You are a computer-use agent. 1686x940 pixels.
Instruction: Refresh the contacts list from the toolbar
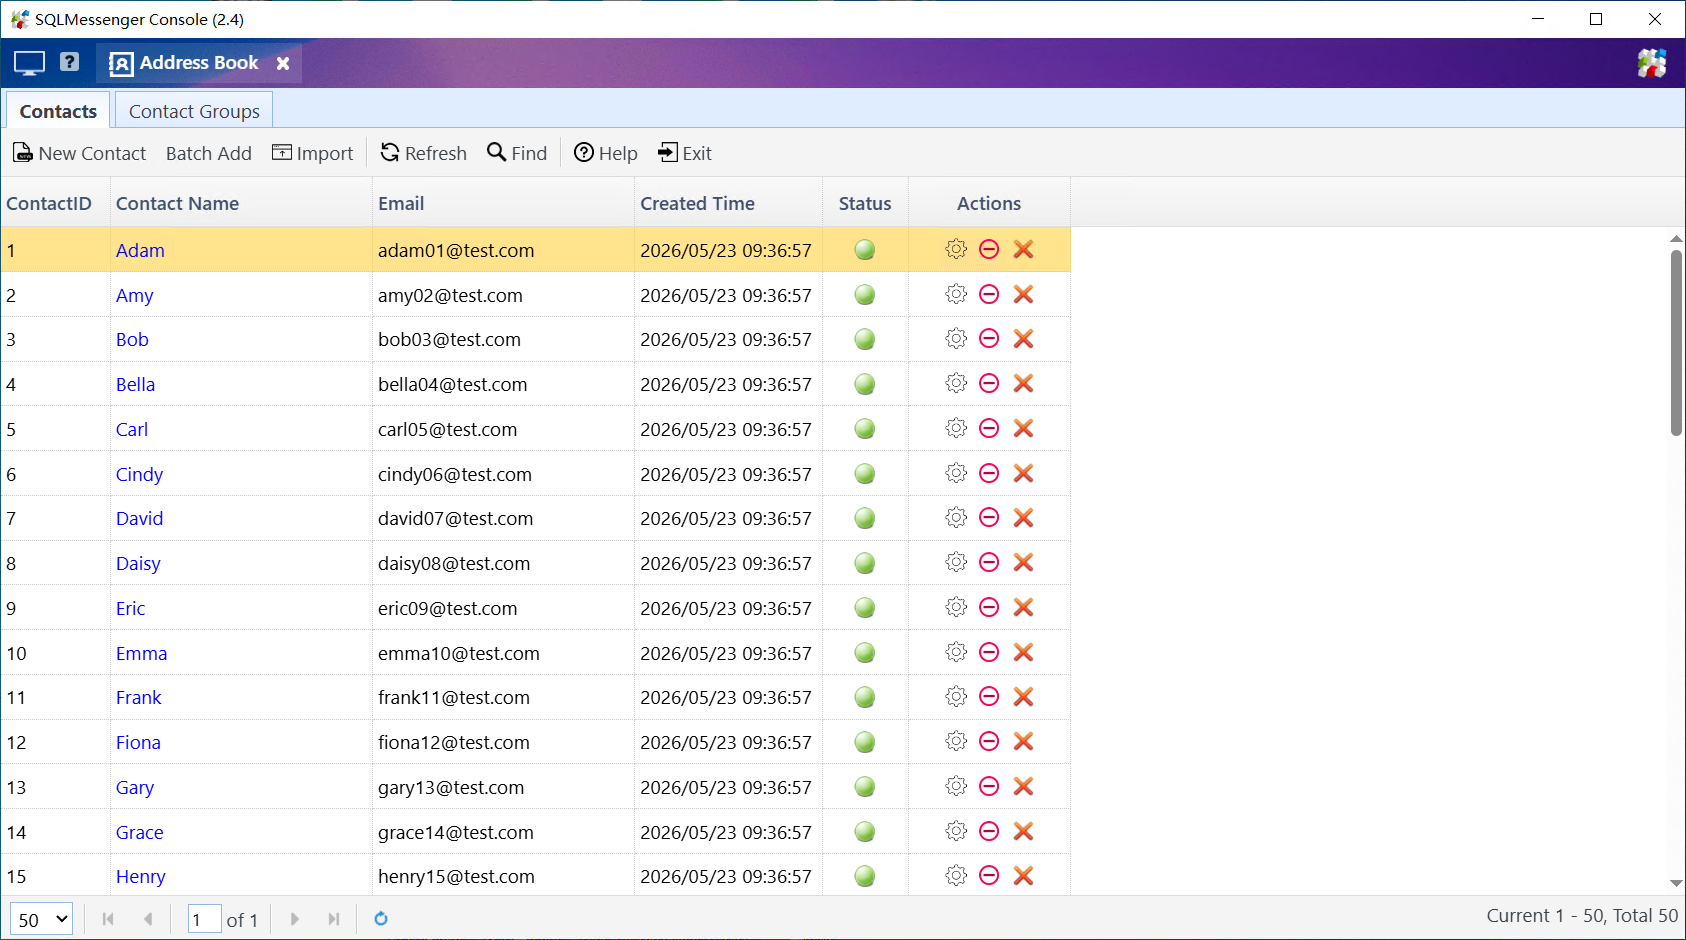coord(423,153)
